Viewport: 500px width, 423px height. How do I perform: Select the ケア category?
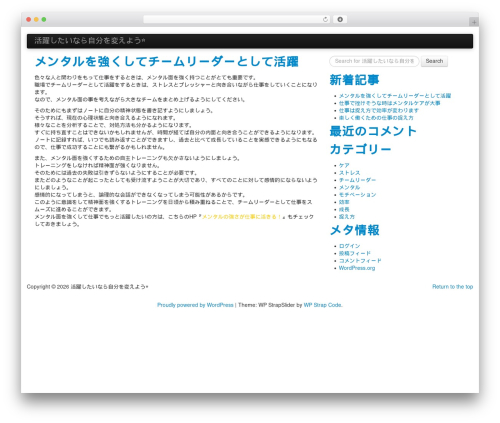344,165
